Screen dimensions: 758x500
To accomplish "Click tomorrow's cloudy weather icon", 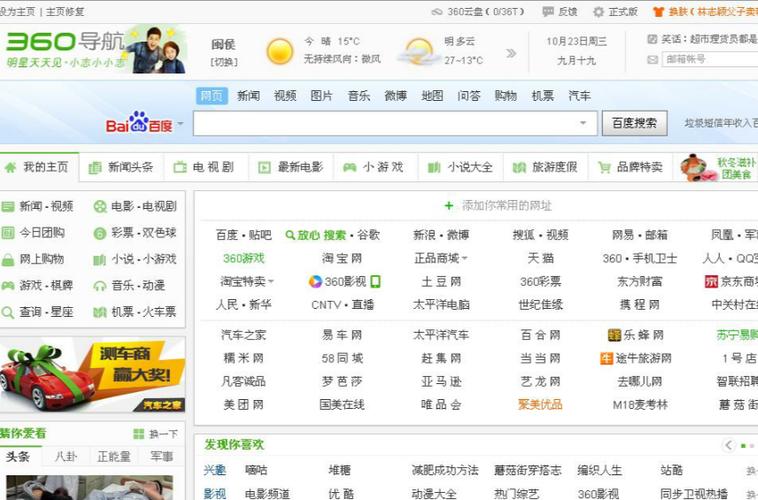I will click(x=419, y=52).
